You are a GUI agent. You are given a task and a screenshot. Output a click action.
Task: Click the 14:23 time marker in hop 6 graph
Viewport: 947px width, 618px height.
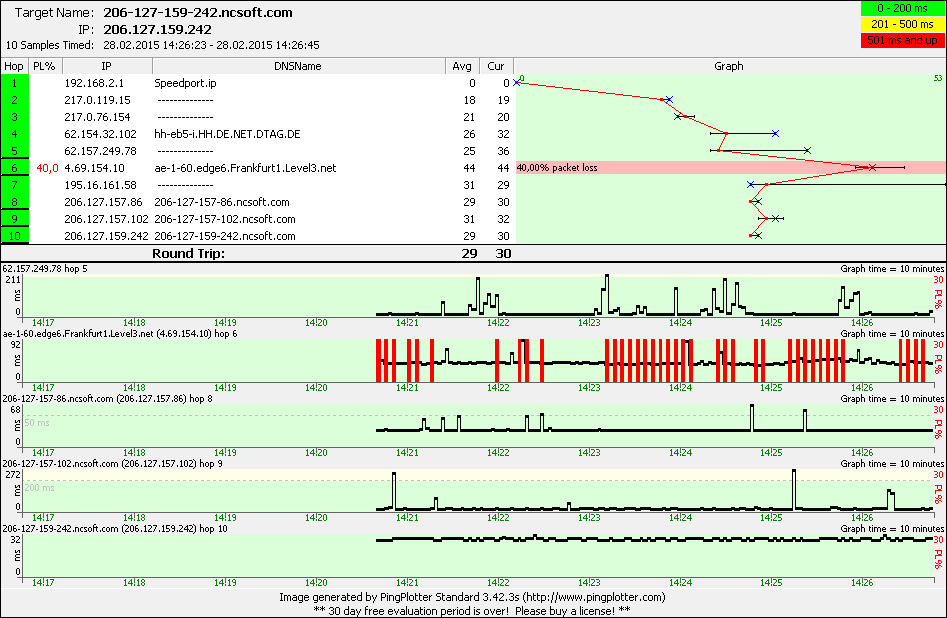point(589,387)
